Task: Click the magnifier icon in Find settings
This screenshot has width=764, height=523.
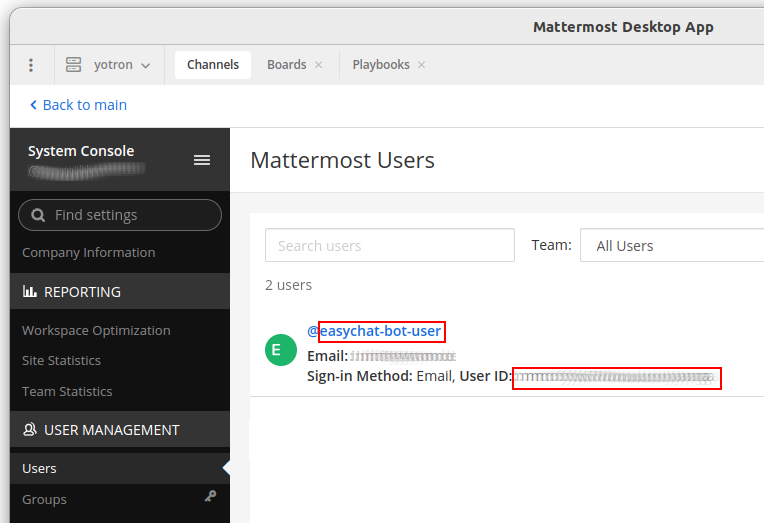Action: point(38,215)
